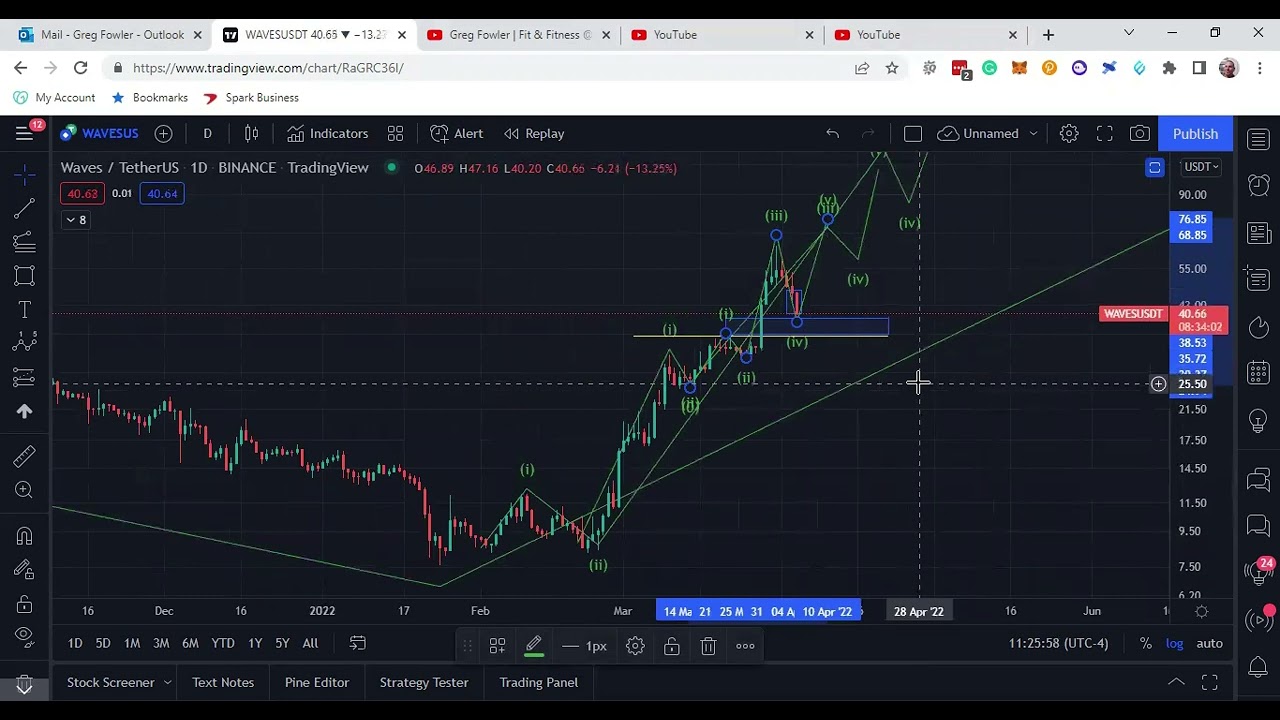
Task: Open the ideas lightbulb panel
Action: [1259, 421]
